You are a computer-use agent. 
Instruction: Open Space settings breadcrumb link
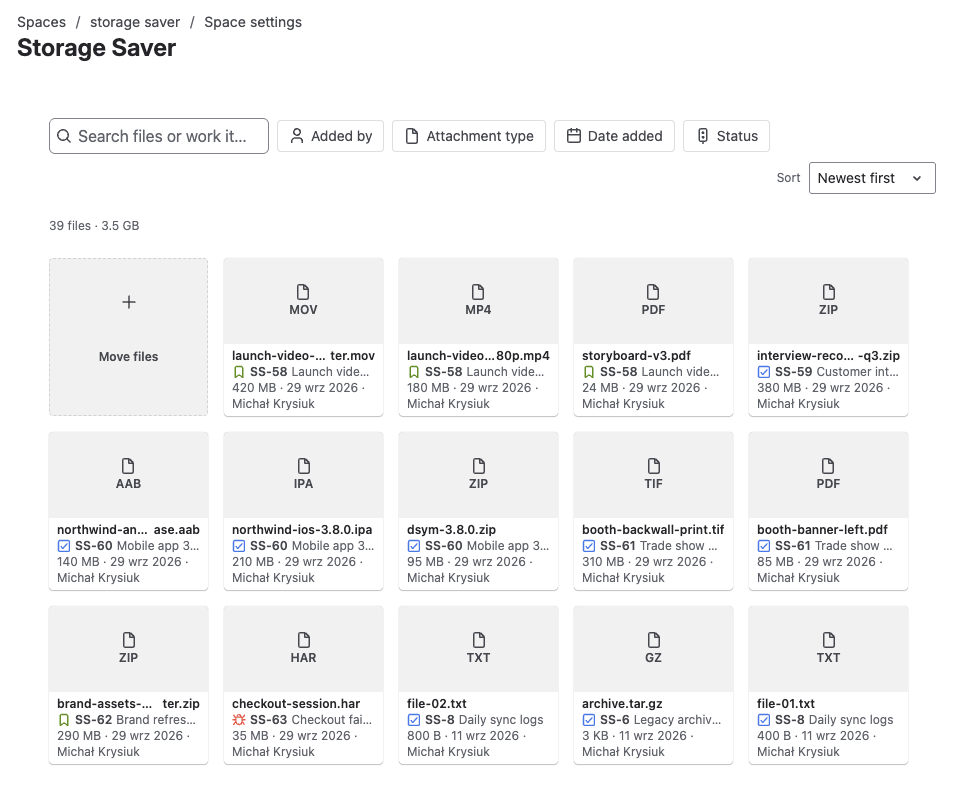click(253, 22)
